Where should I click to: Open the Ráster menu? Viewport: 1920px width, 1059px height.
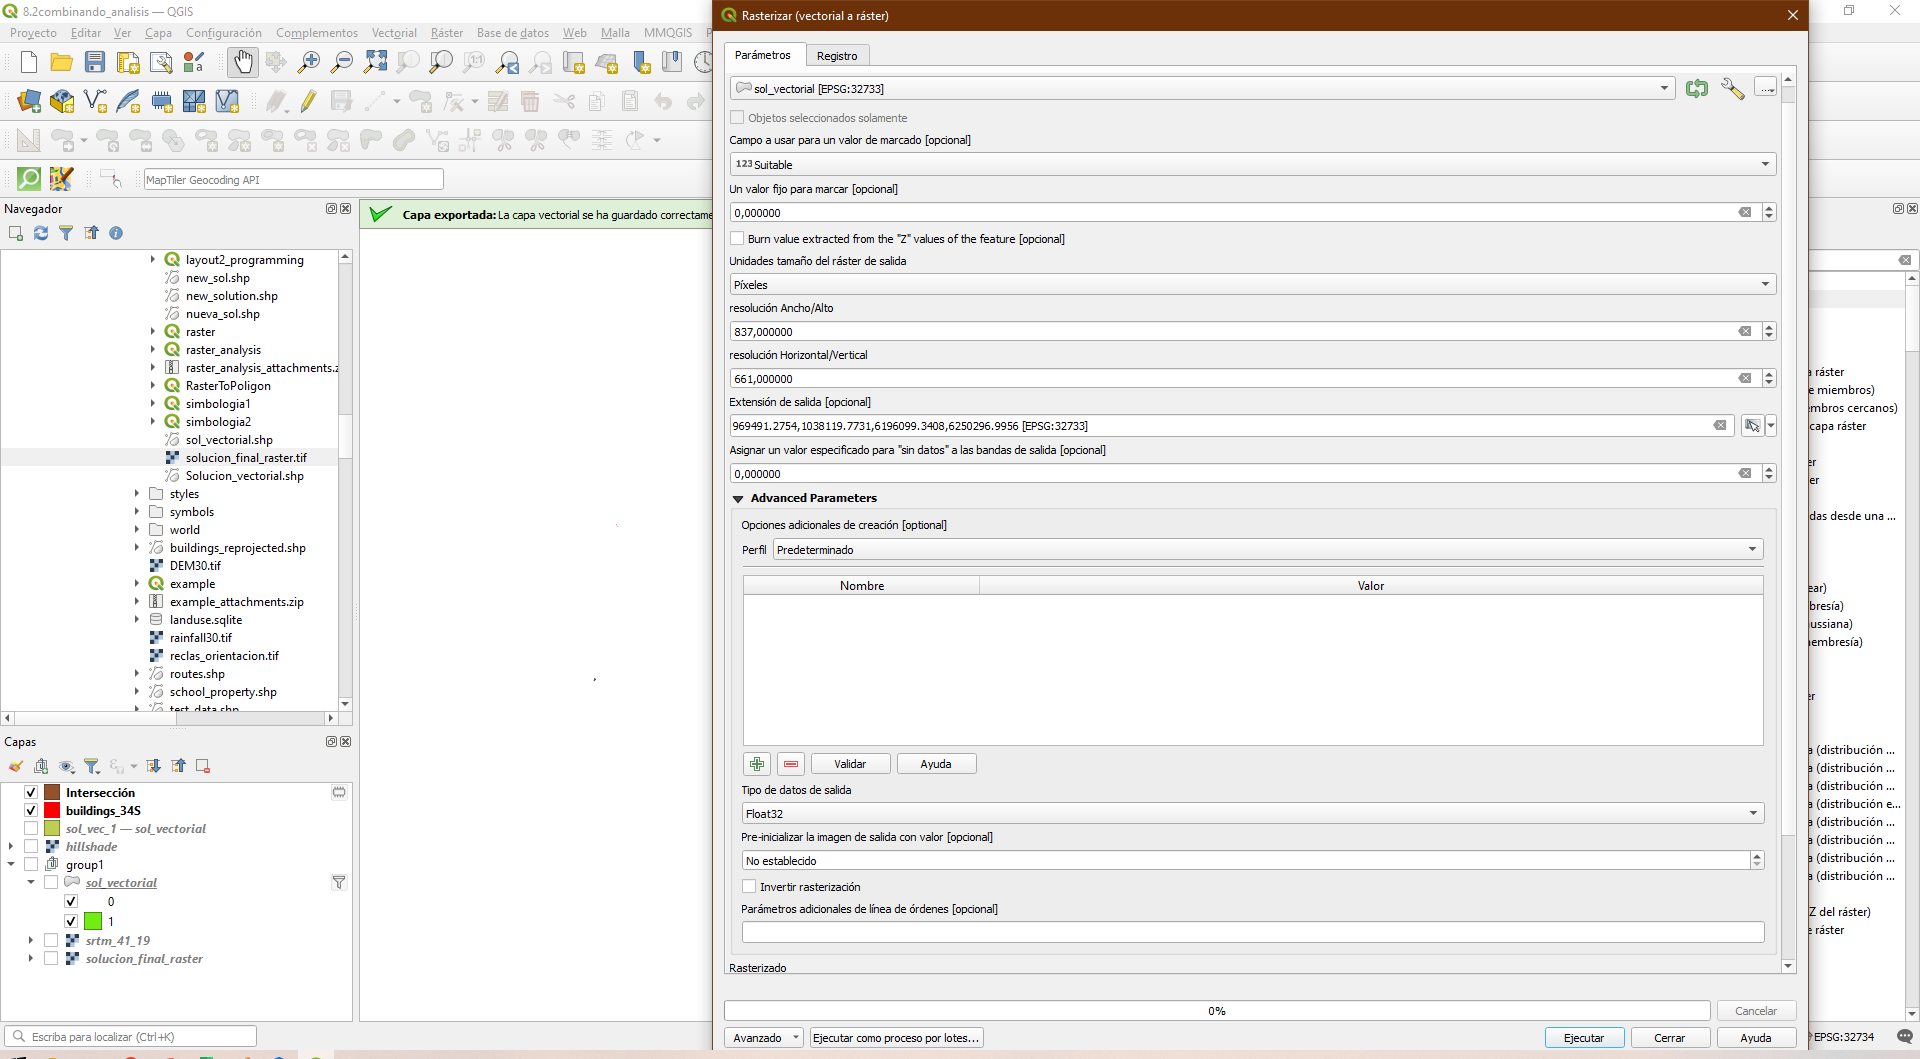[x=447, y=33]
